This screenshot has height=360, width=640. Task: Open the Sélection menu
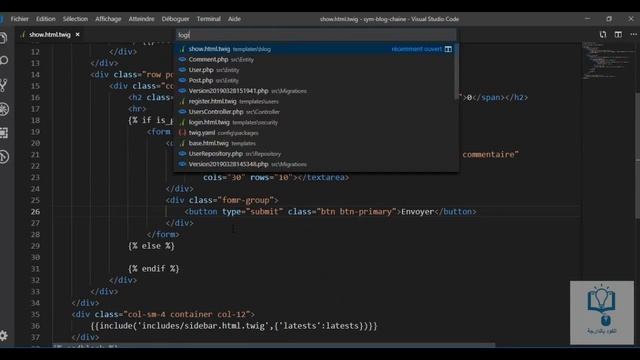click(75, 19)
